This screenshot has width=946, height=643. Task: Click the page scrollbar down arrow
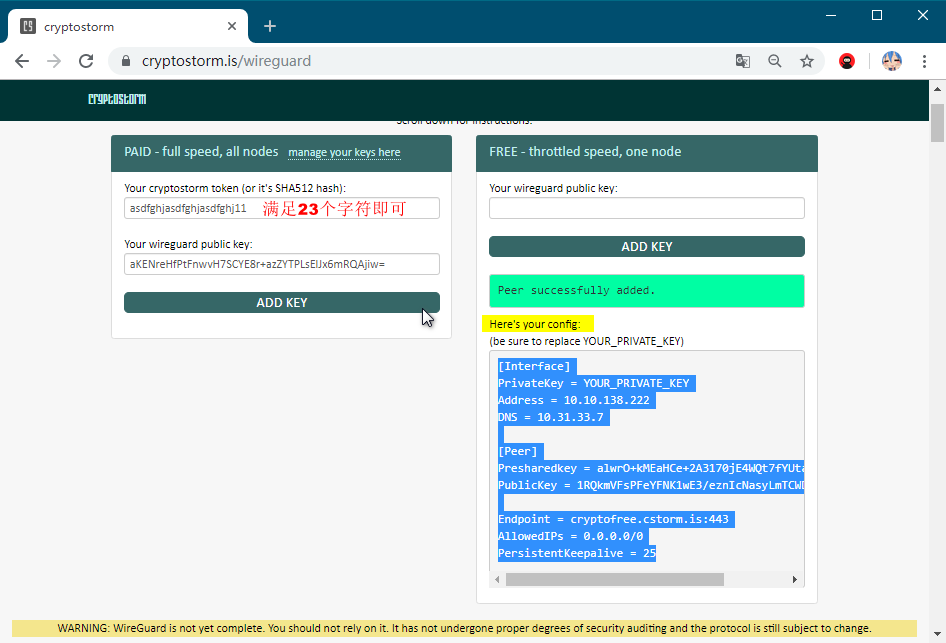tap(937, 634)
